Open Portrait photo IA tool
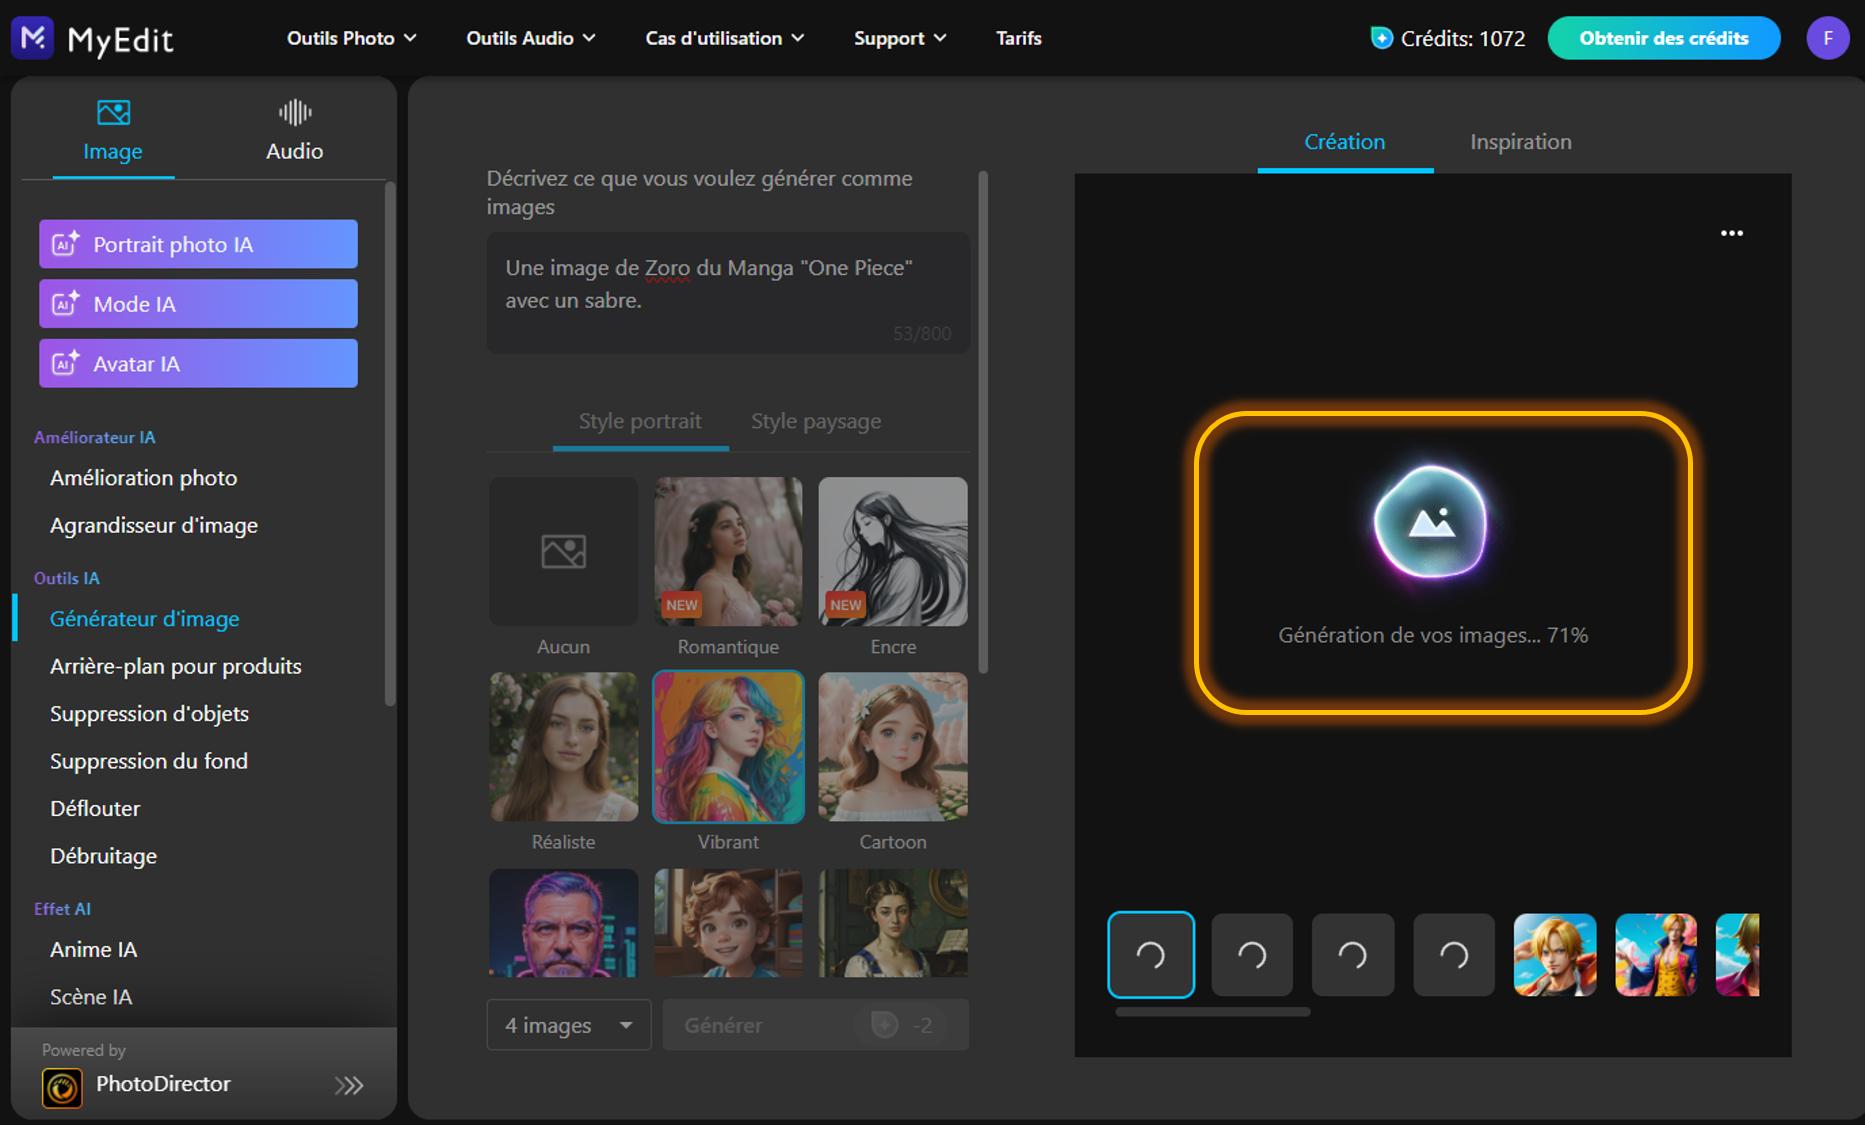 point(198,244)
